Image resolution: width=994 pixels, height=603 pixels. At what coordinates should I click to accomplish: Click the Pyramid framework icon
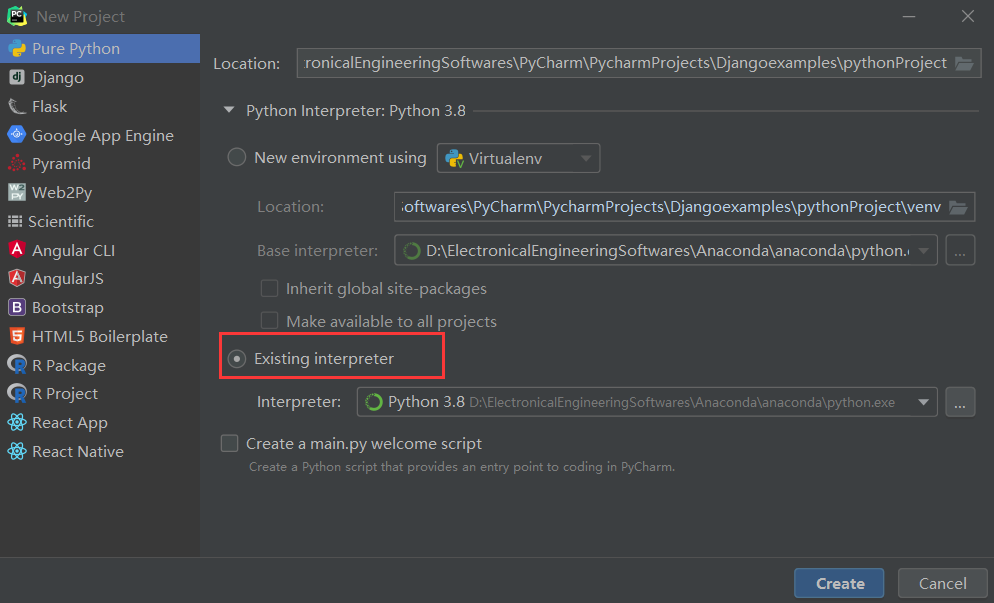tap(16, 163)
